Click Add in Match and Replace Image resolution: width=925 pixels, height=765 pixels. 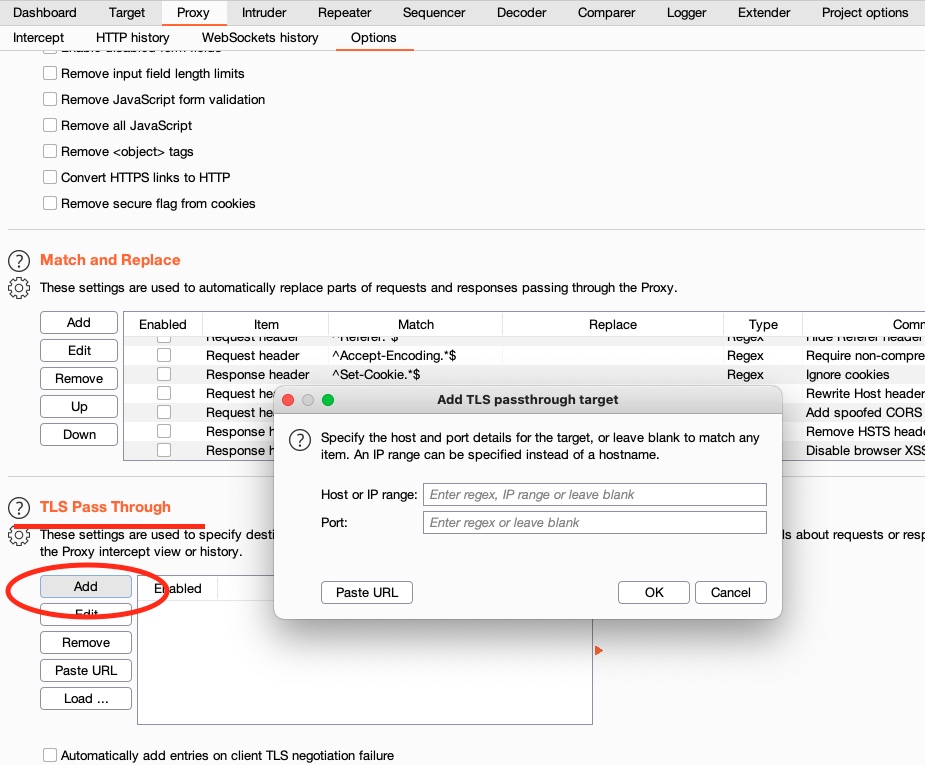(x=79, y=323)
